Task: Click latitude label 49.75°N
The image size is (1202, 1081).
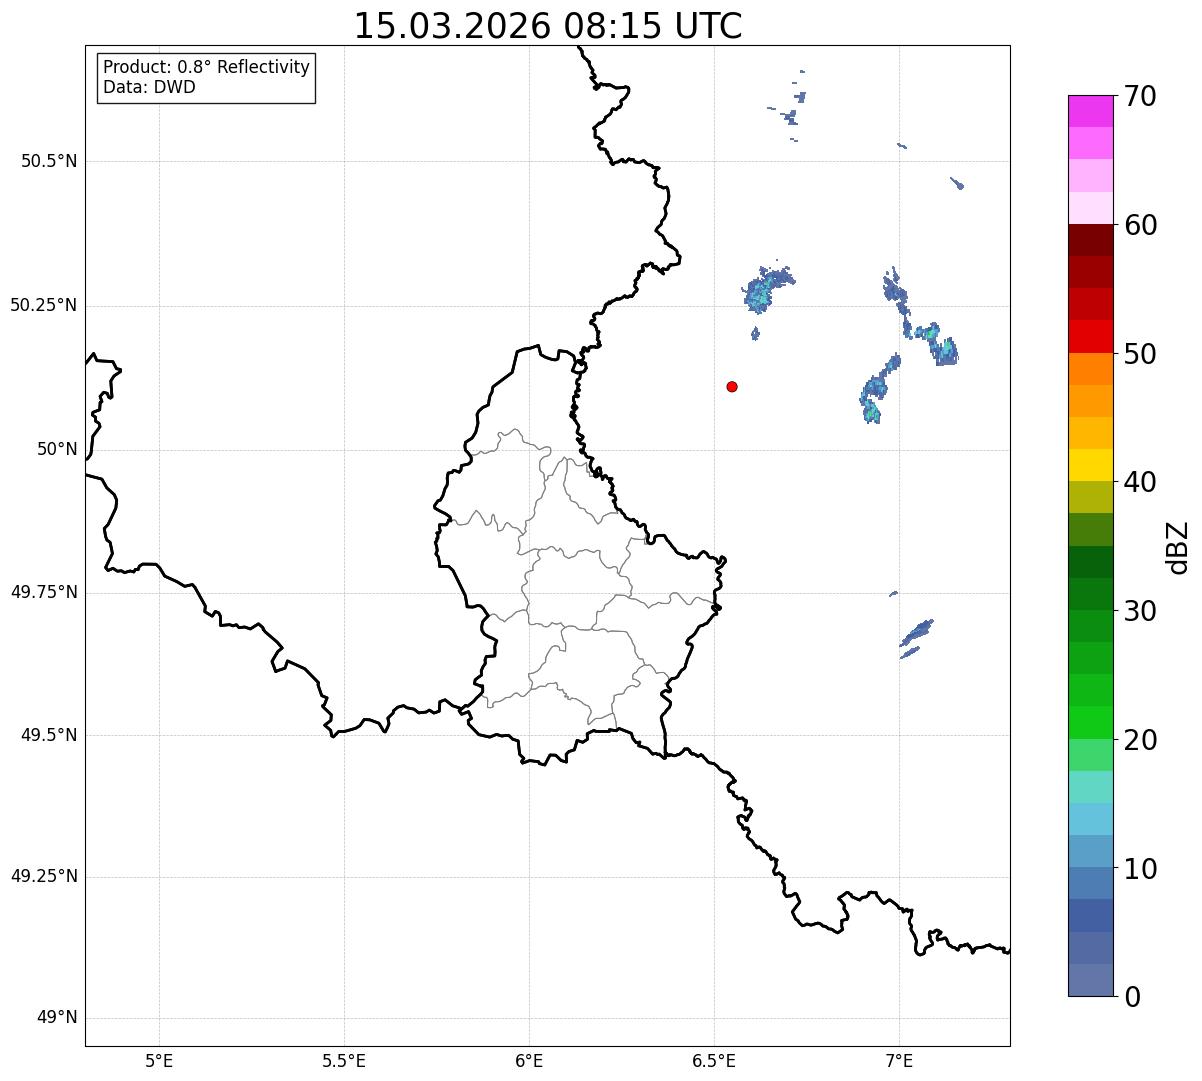Action: pyautogui.click(x=44, y=592)
